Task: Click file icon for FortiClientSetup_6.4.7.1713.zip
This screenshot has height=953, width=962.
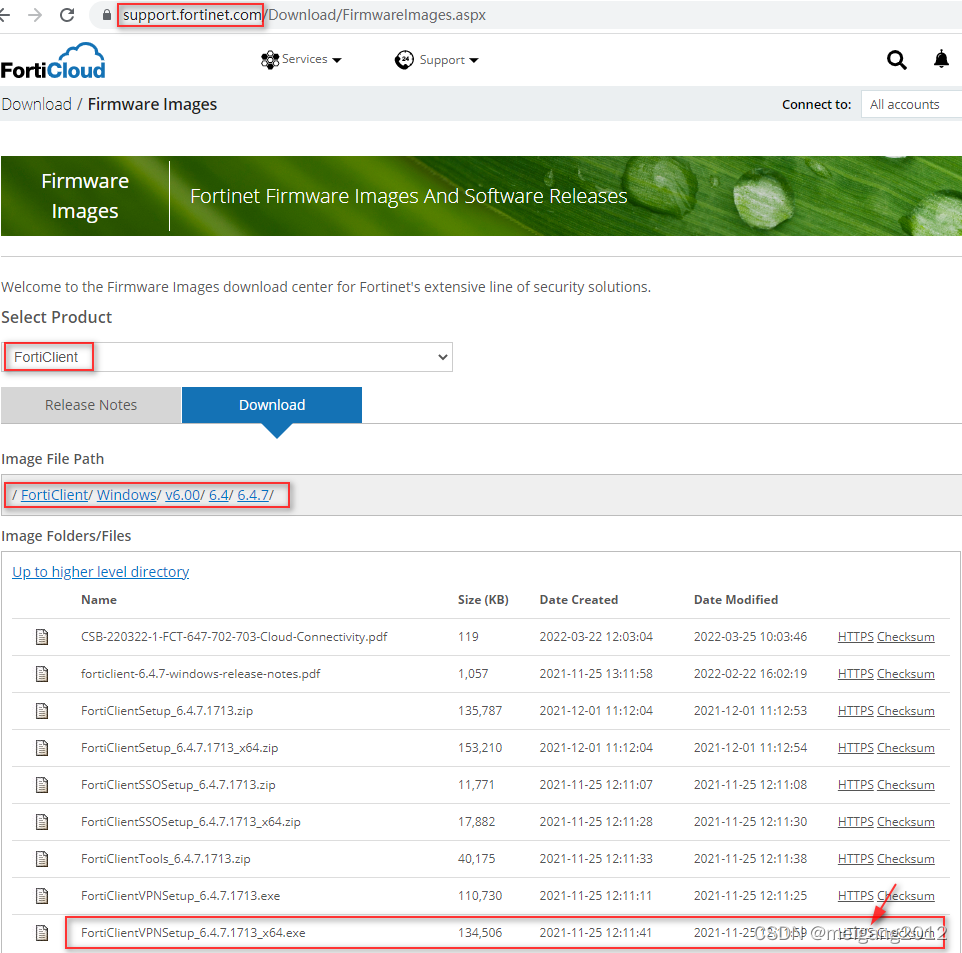Action: pyautogui.click(x=42, y=711)
